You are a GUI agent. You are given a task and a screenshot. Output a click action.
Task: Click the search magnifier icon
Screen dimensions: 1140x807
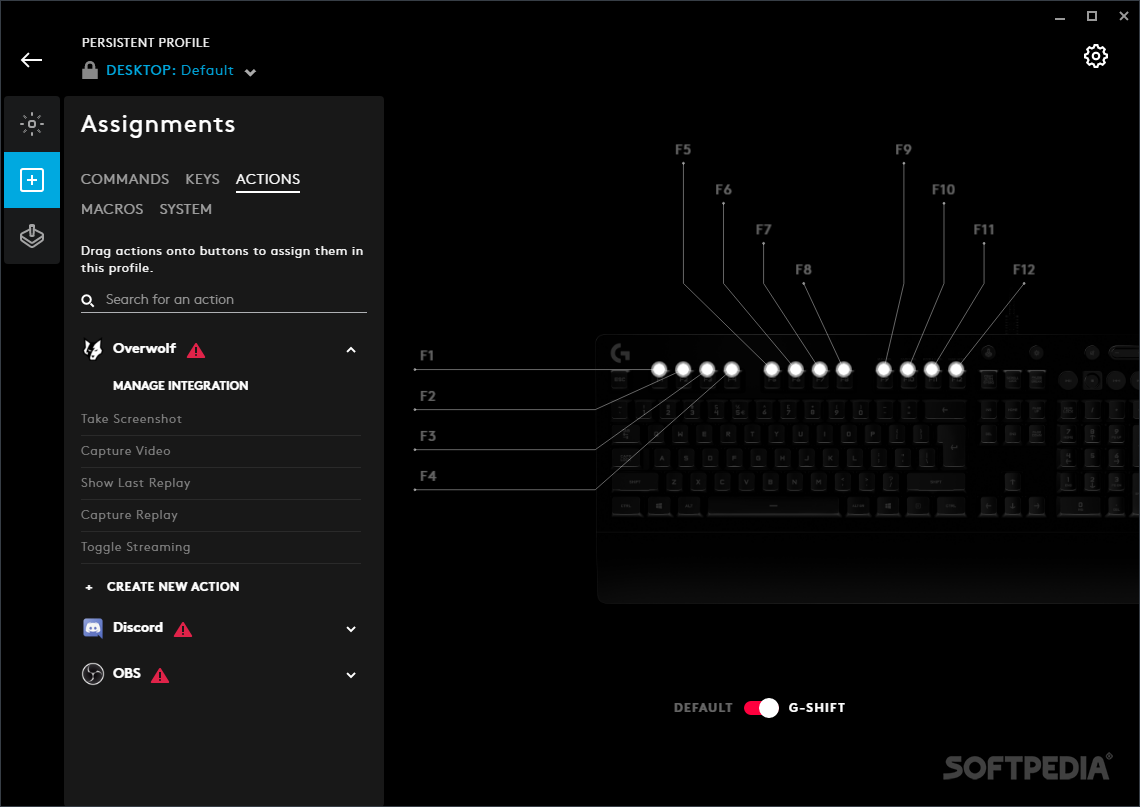click(x=88, y=300)
